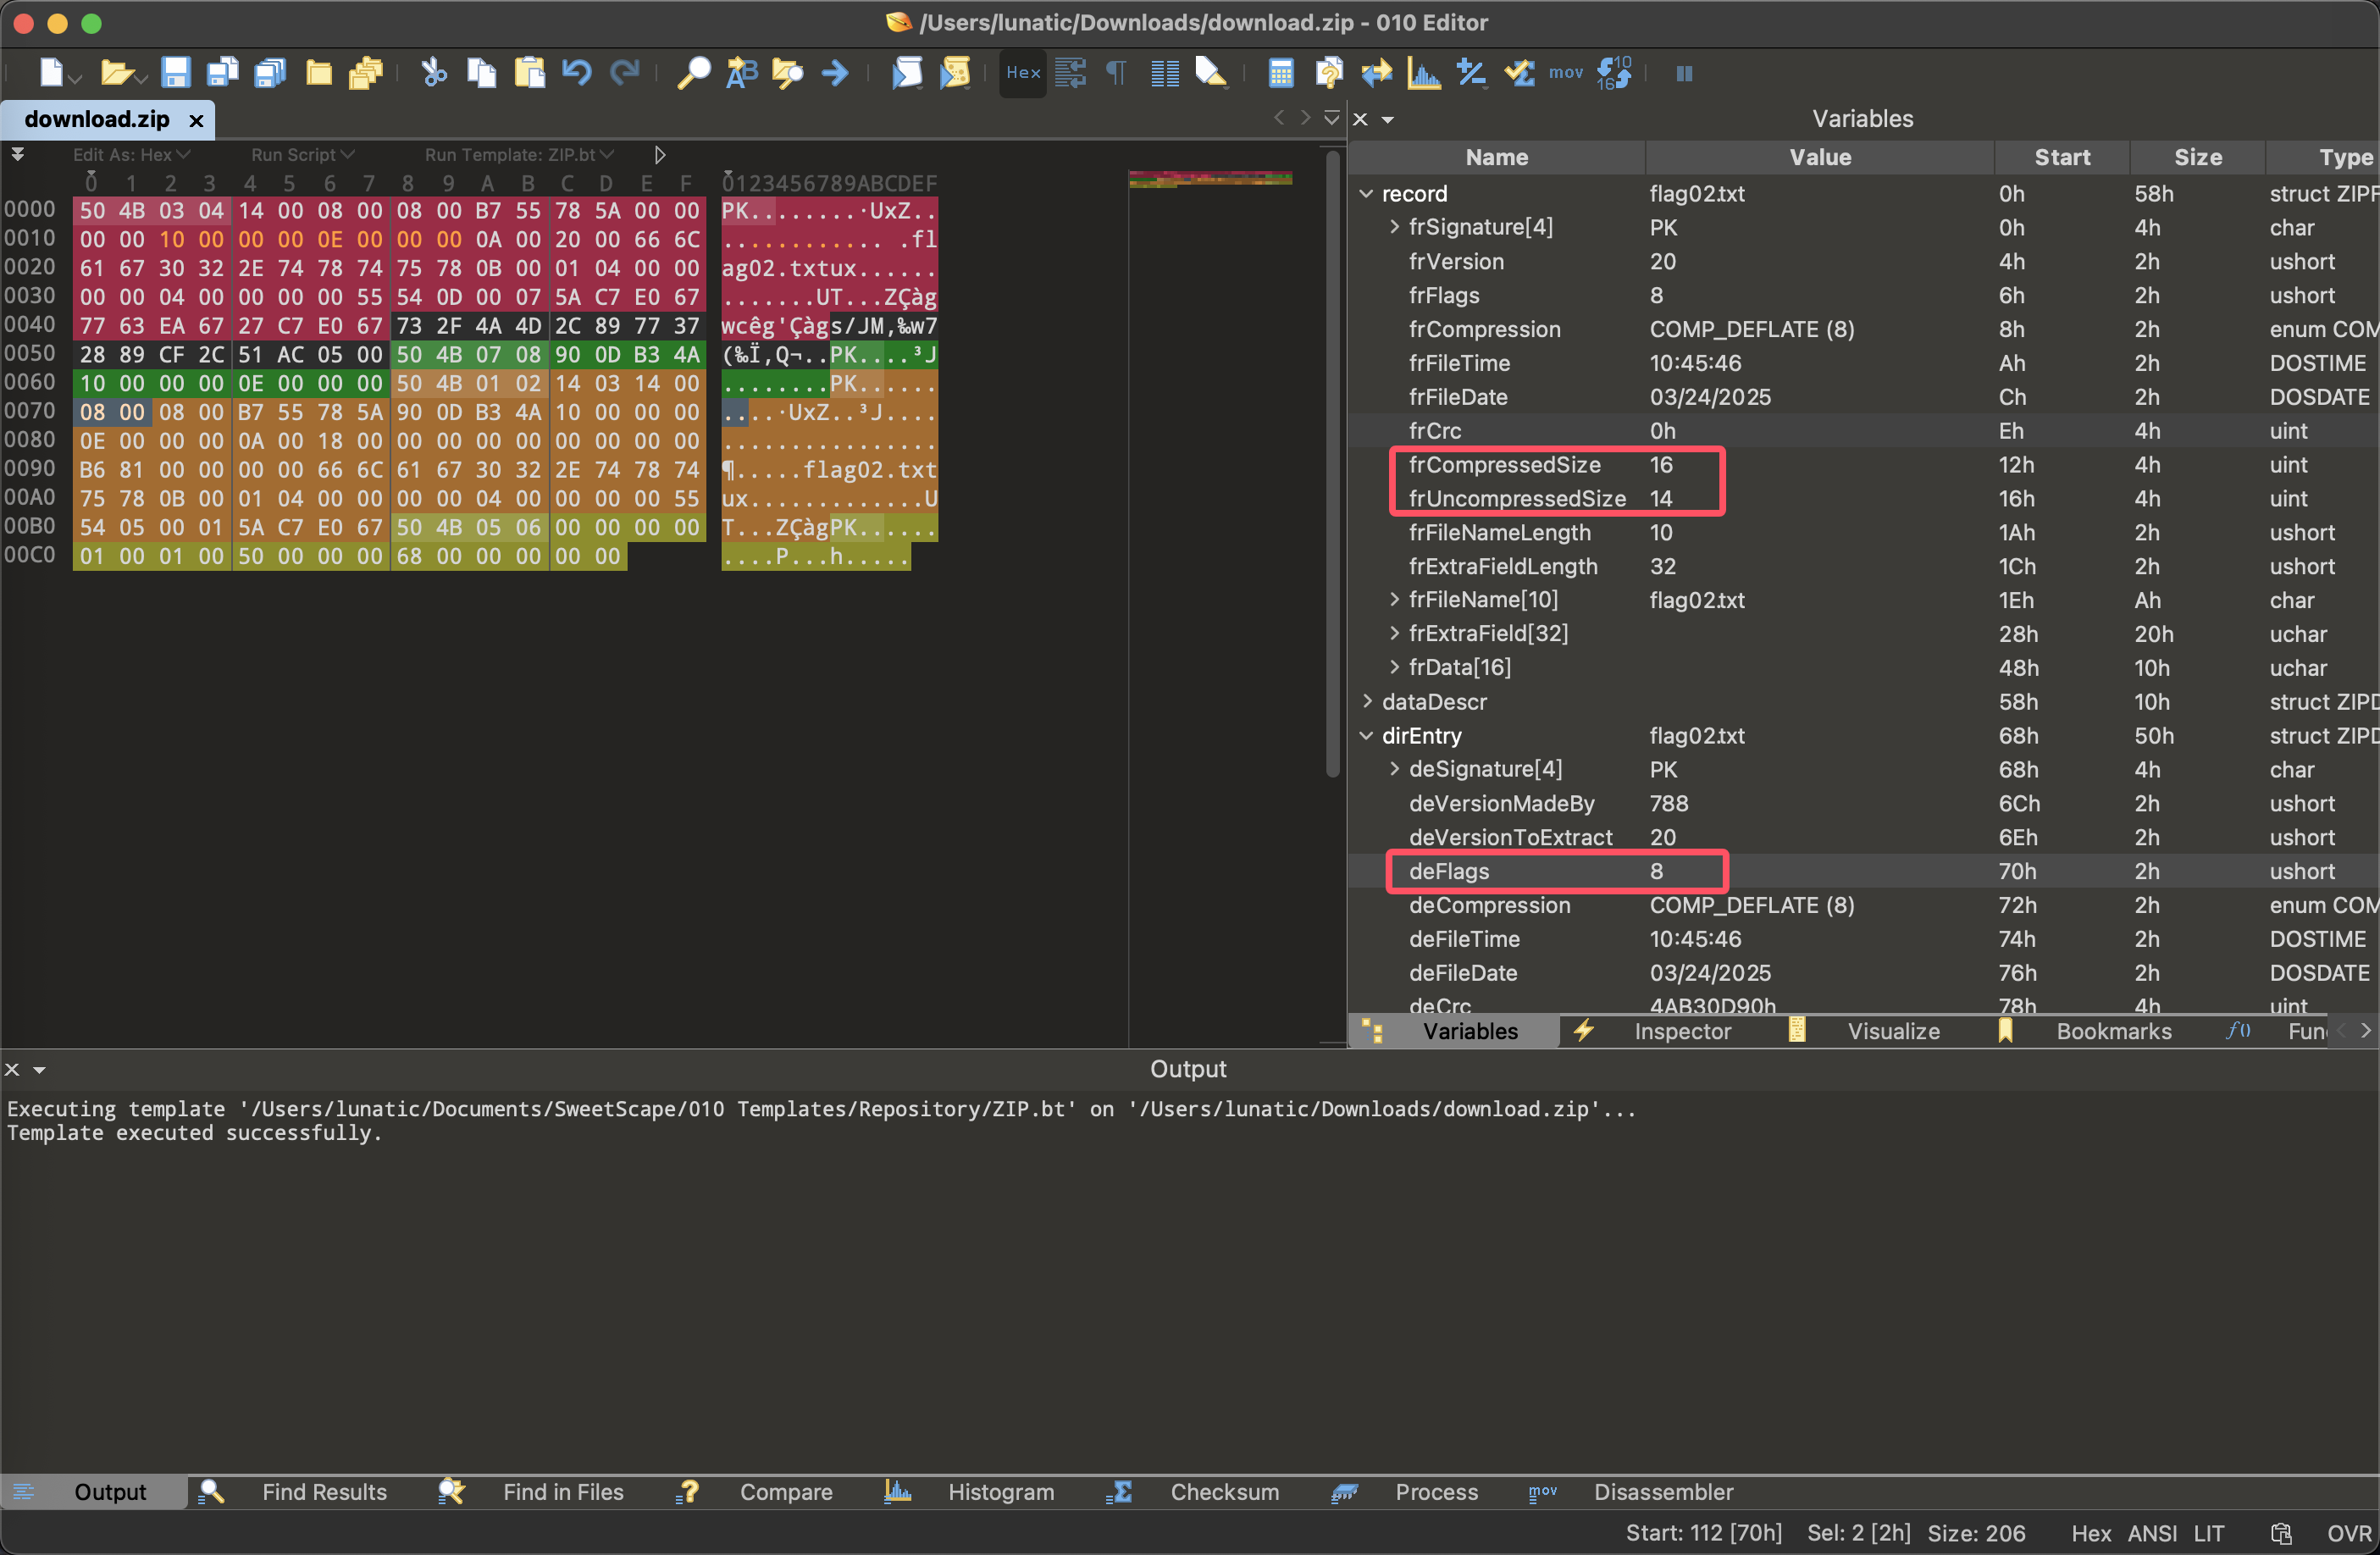Image resolution: width=2380 pixels, height=1555 pixels.
Task: Open the Histogram tool icon
Action: tap(1423, 73)
